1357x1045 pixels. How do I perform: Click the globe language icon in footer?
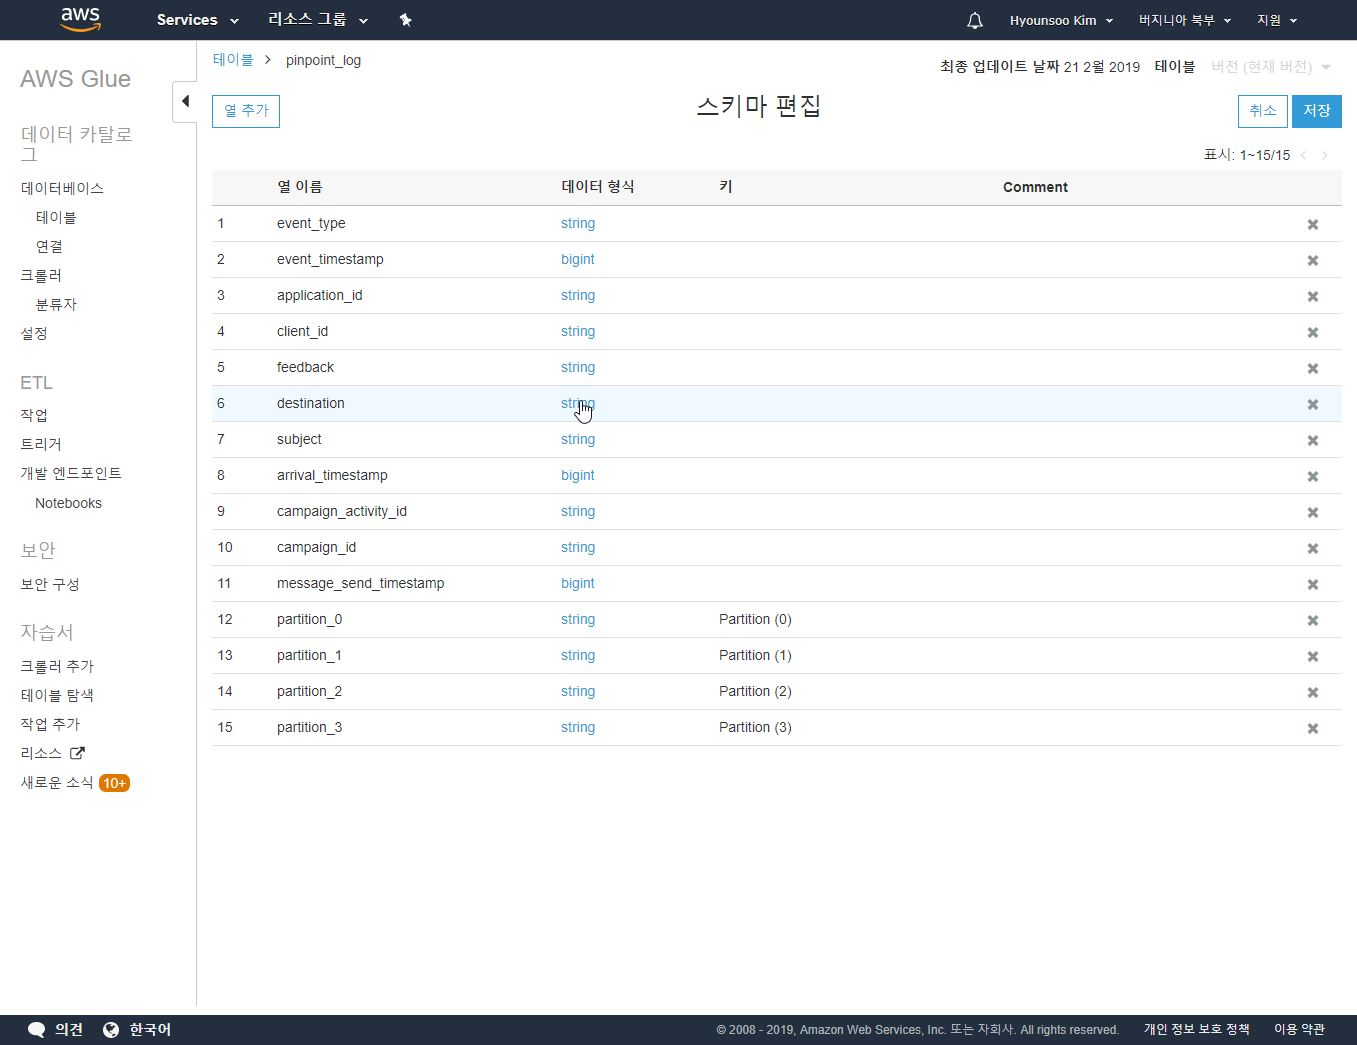[x=111, y=1030]
